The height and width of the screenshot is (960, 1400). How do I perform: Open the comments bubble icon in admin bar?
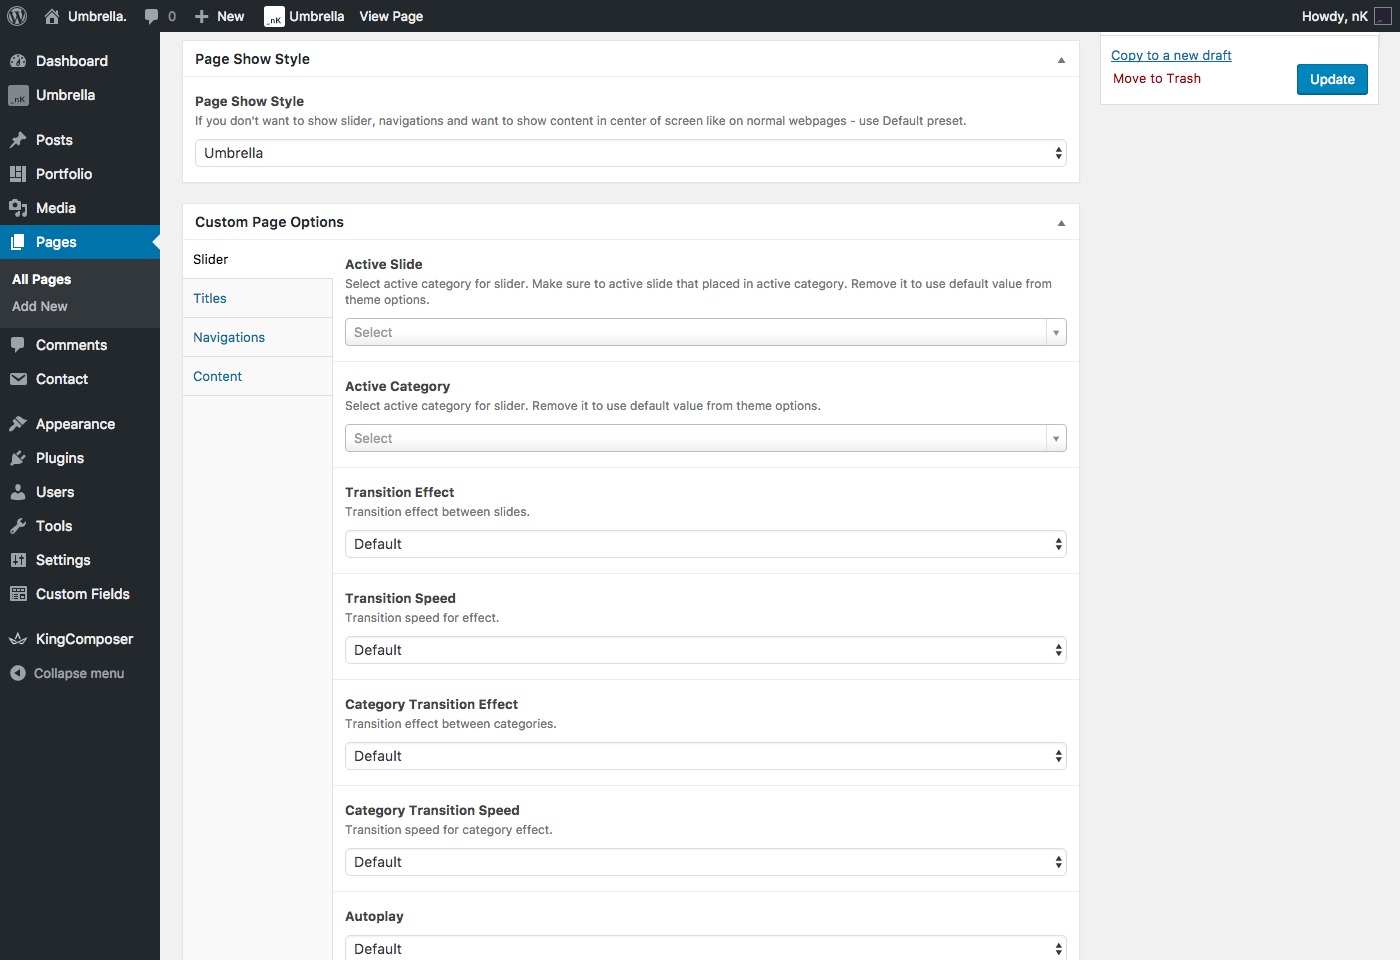pos(151,16)
